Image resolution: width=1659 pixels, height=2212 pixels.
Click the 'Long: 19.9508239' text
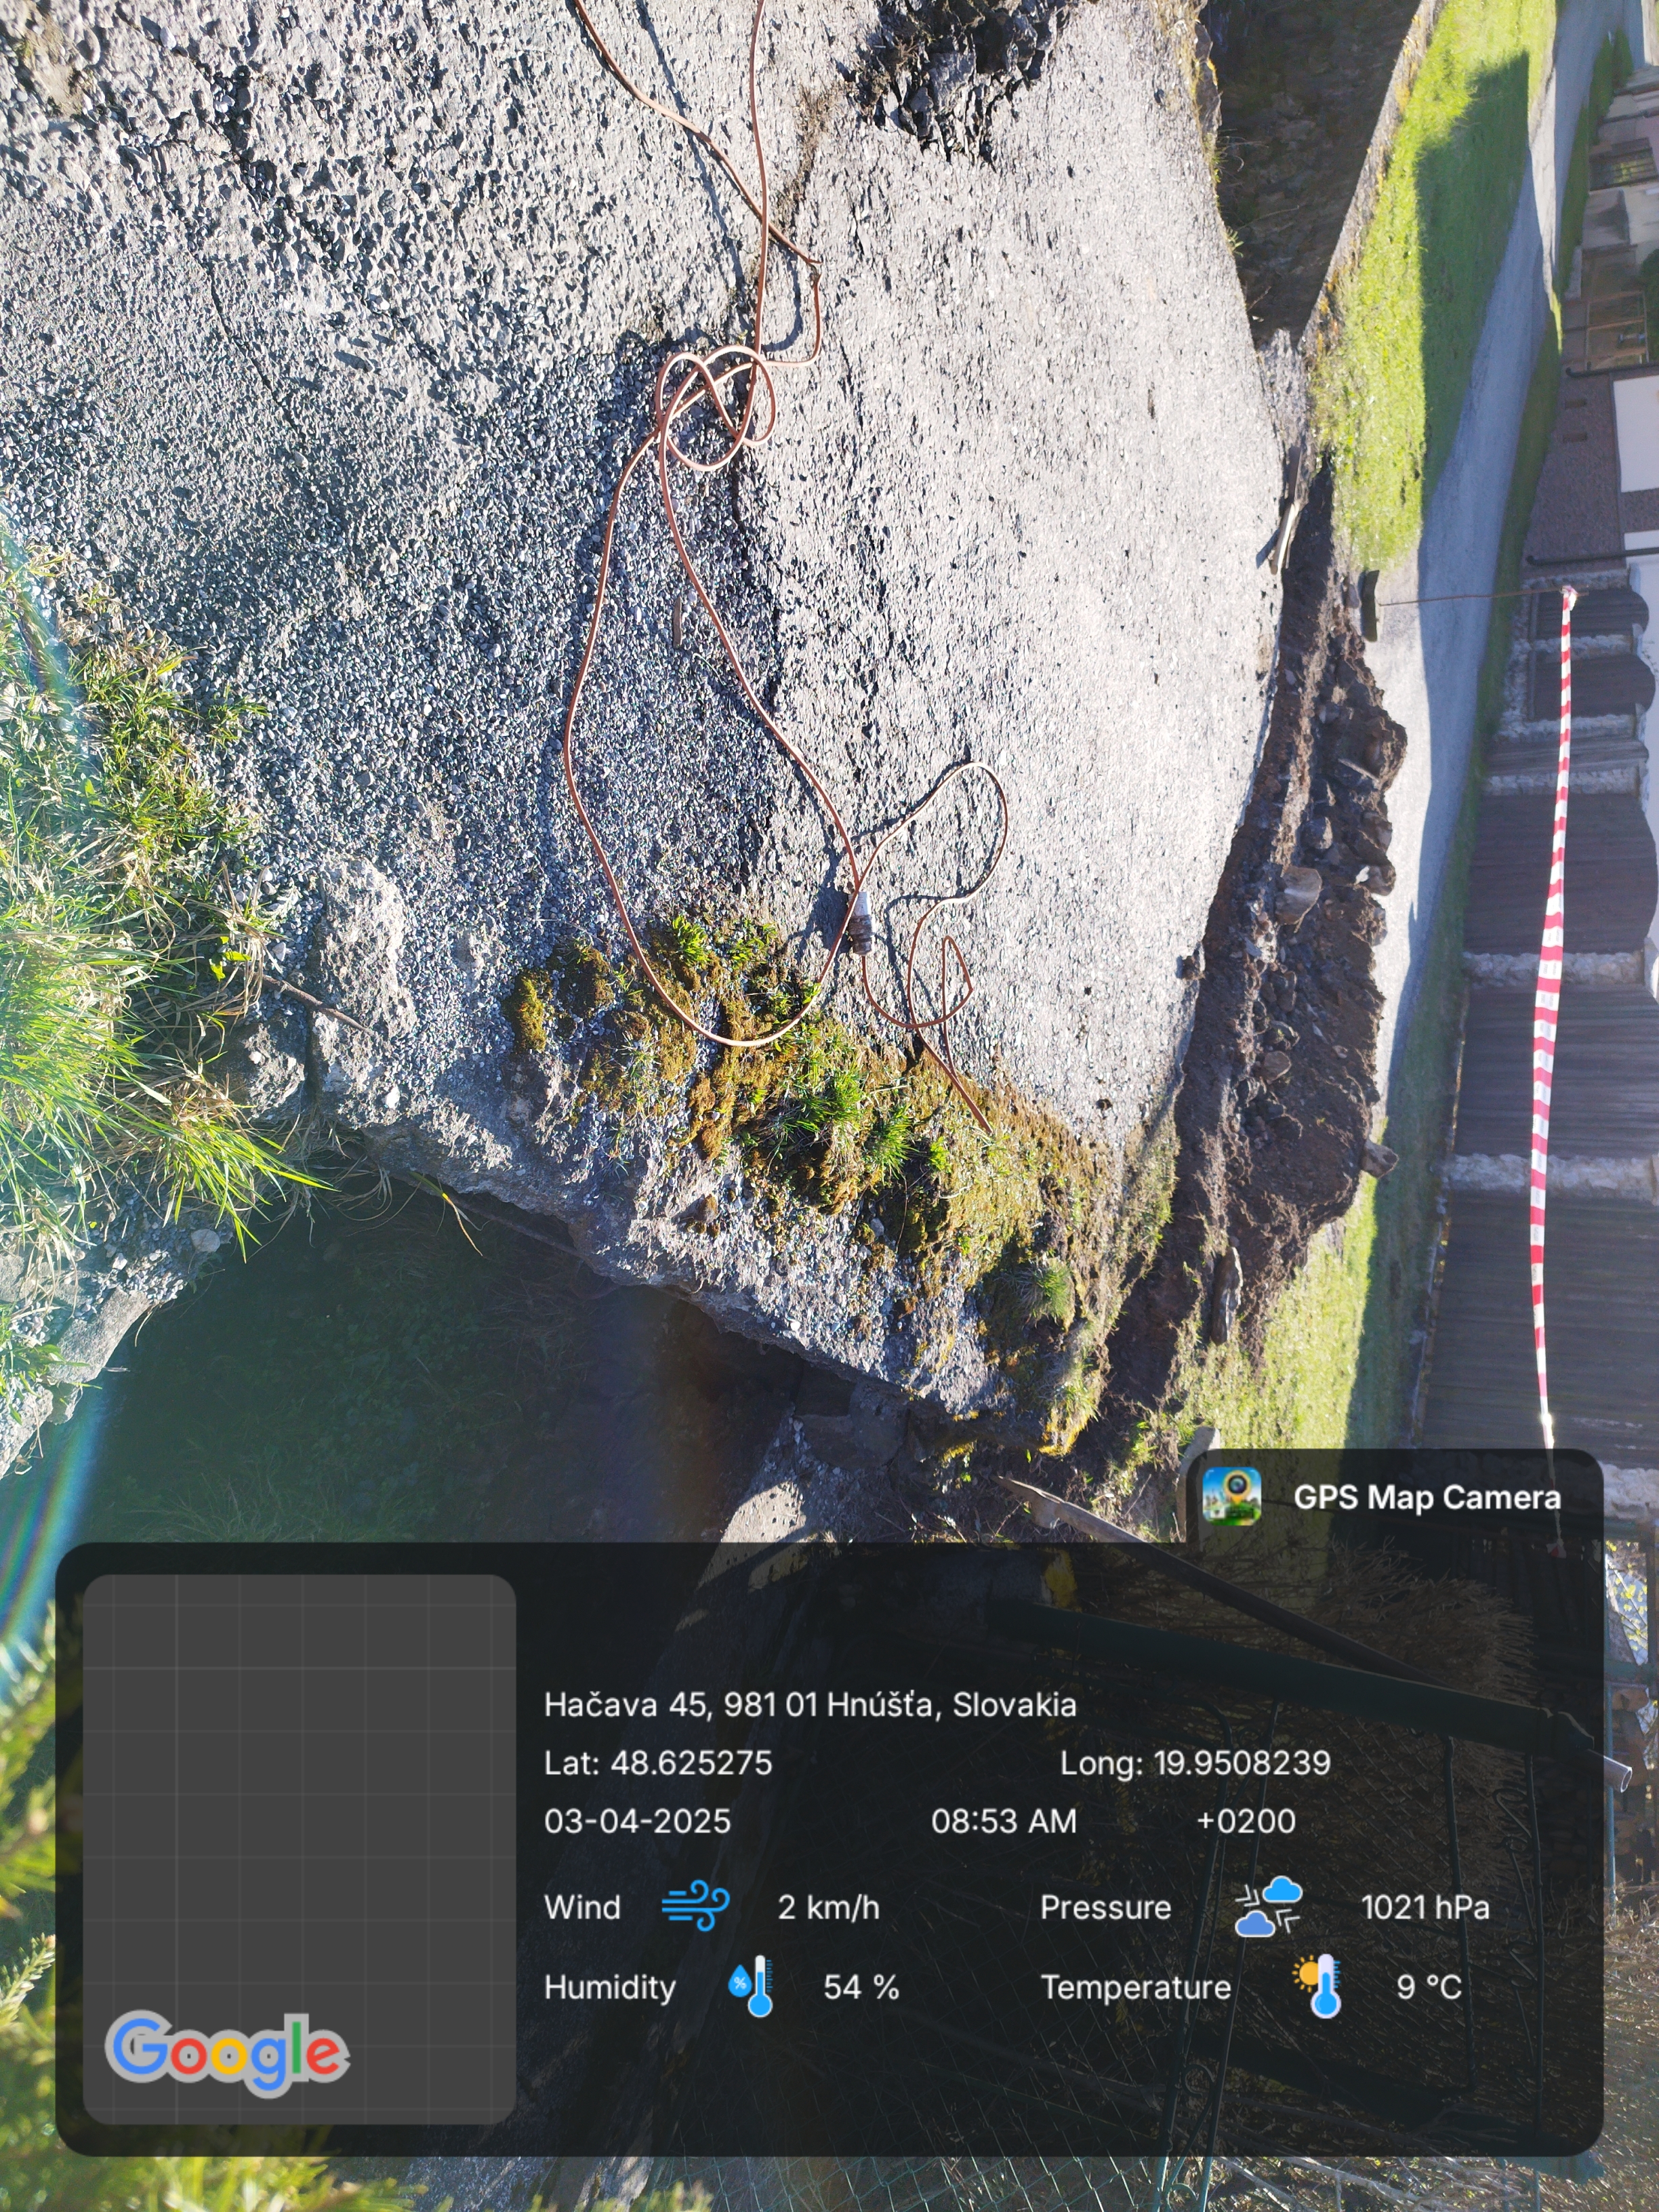pyautogui.click(x=1195, y=1763)
